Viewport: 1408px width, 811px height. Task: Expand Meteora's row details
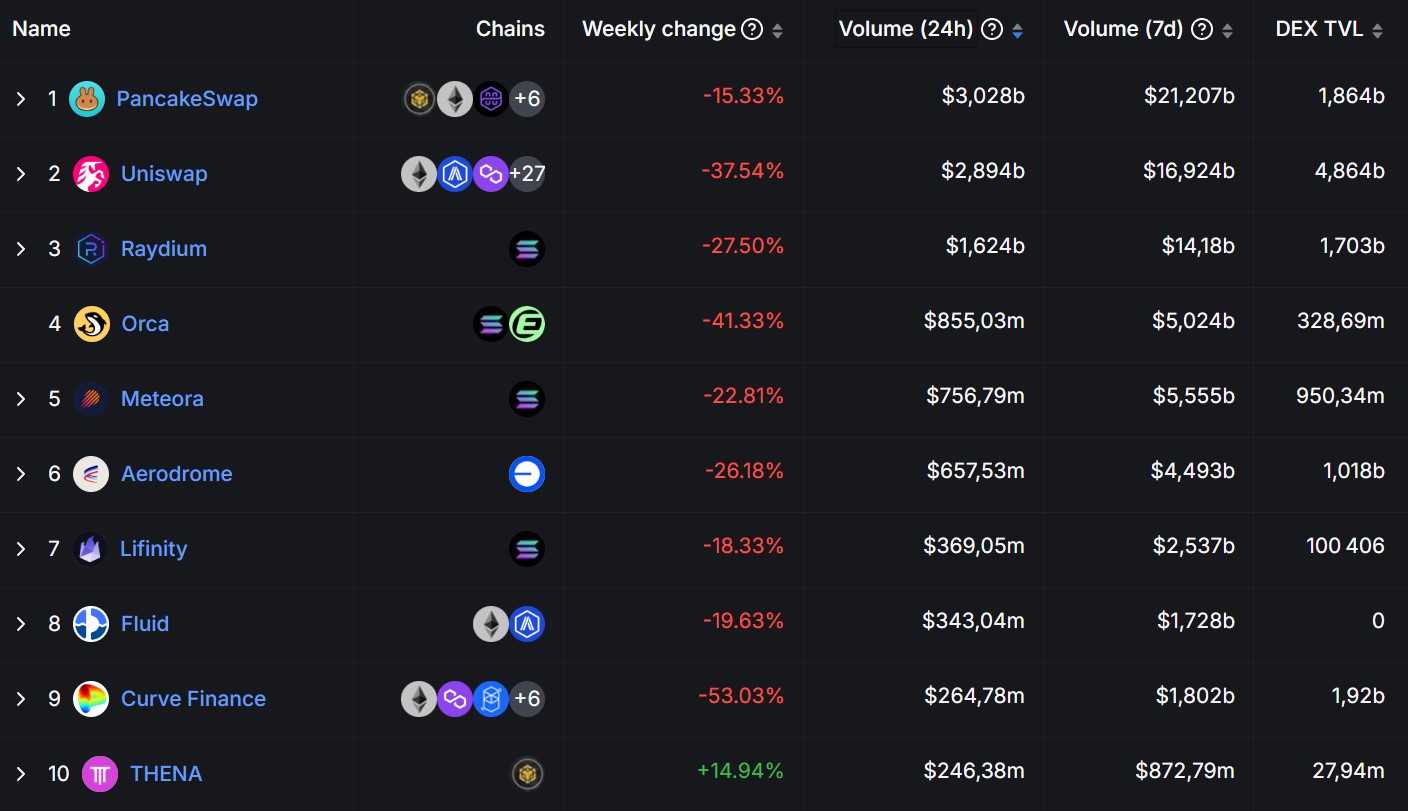click(22, 398)
